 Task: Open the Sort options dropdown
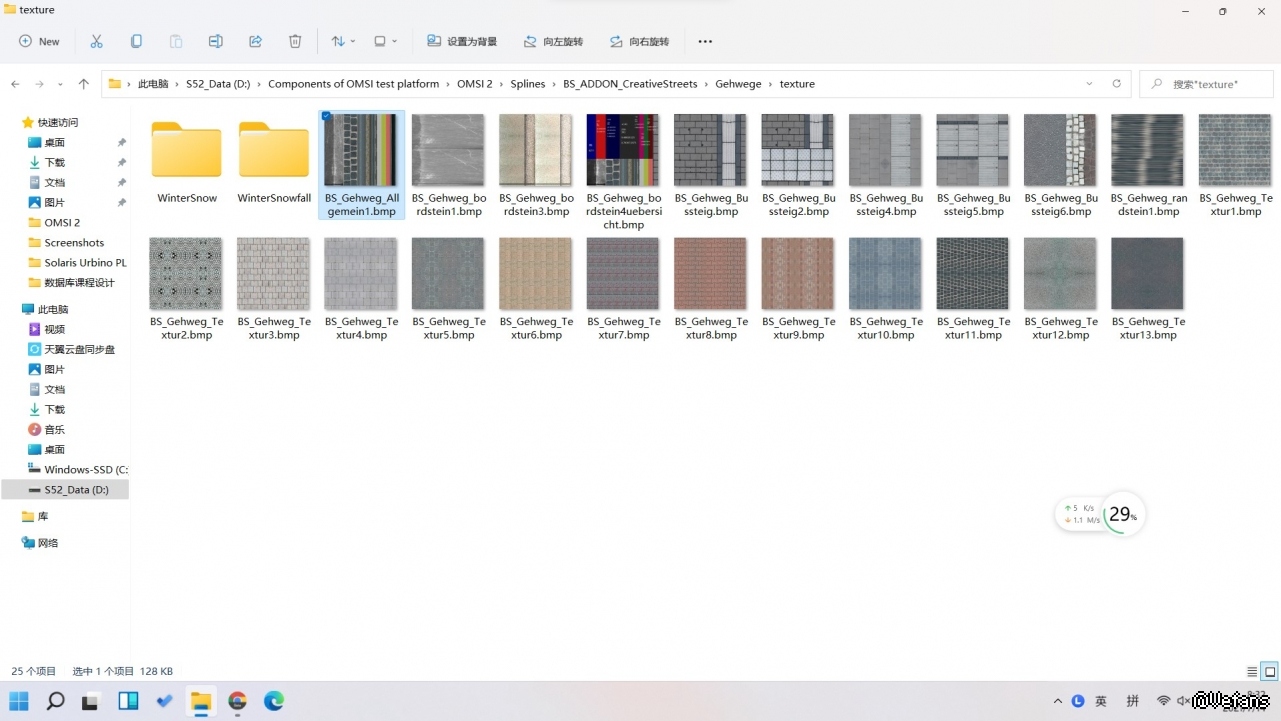[344, 41]
